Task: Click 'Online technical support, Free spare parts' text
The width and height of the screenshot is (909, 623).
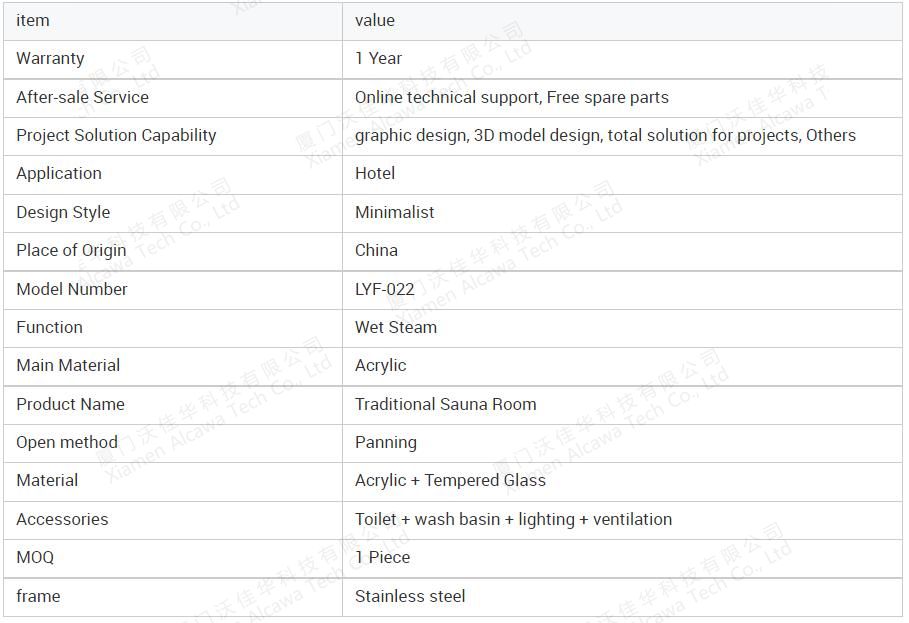Action: pos(511,97)
